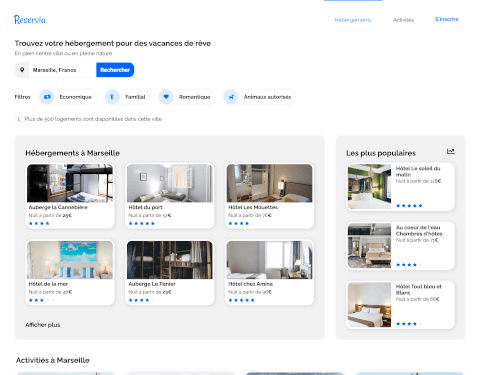Apply the Romantique filter
Screen dimensions: 480x375
pyautogui.click(x=186, y=97)
